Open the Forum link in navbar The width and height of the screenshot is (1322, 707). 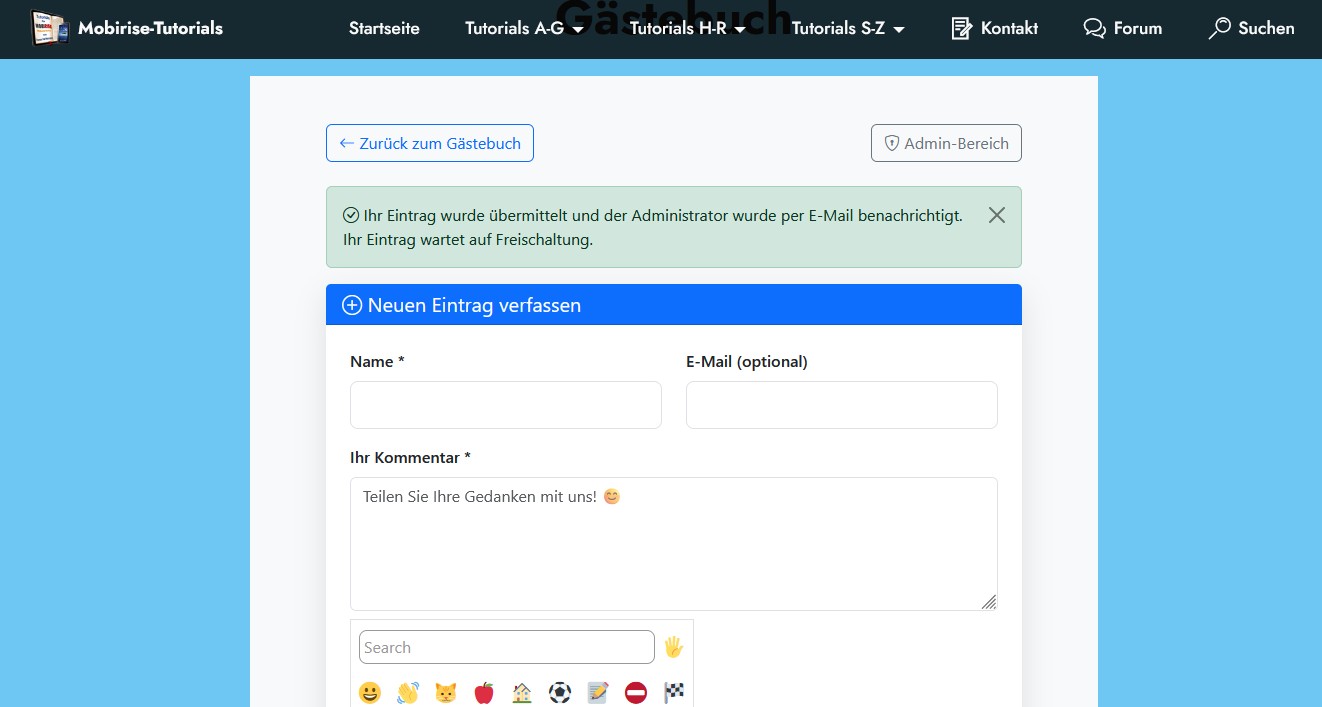click(x=1123, y=28)
